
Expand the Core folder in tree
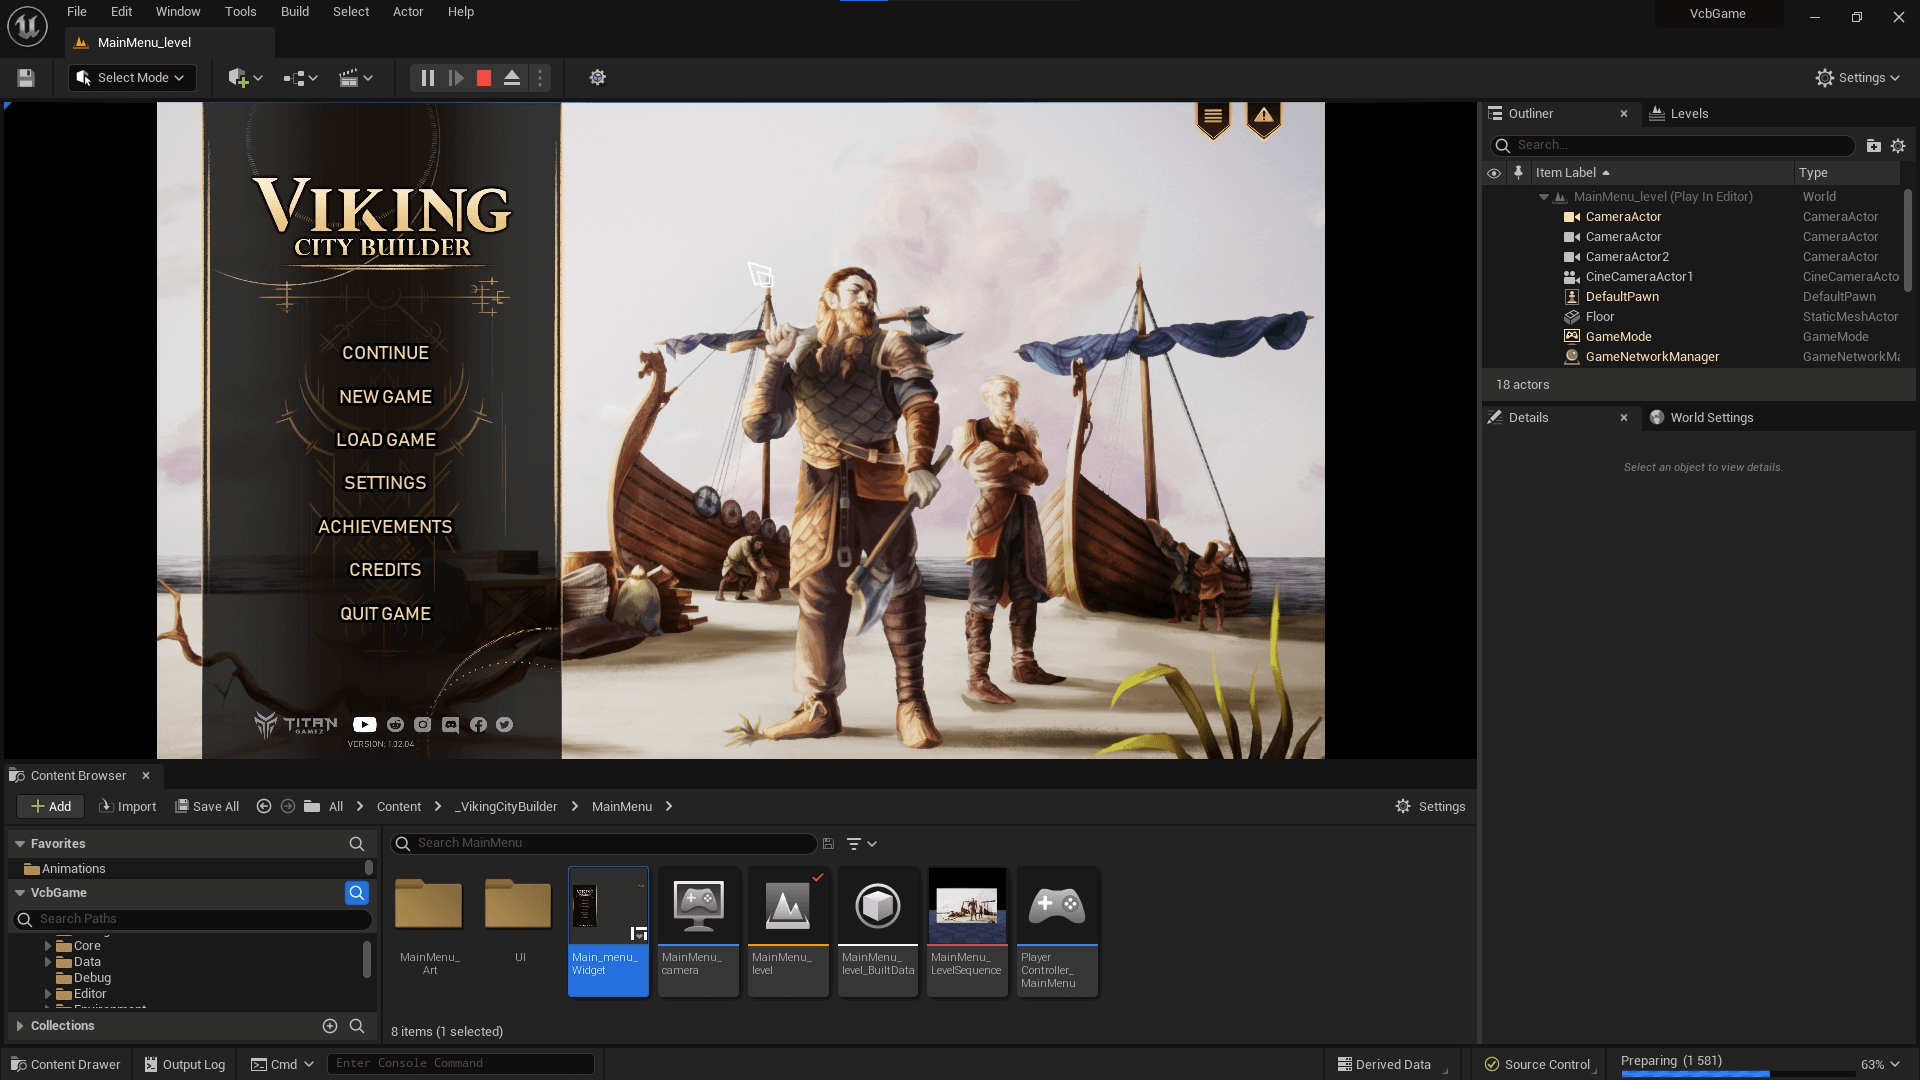tap(48, 946)
